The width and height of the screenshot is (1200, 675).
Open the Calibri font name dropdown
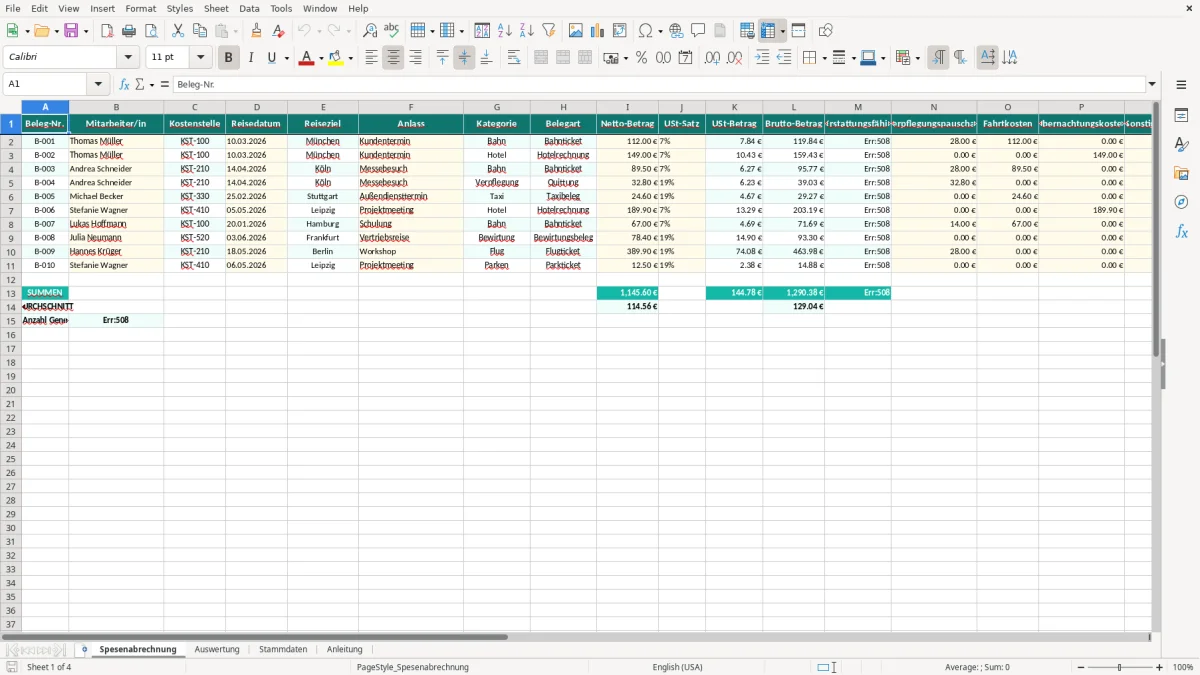point(128,58)
